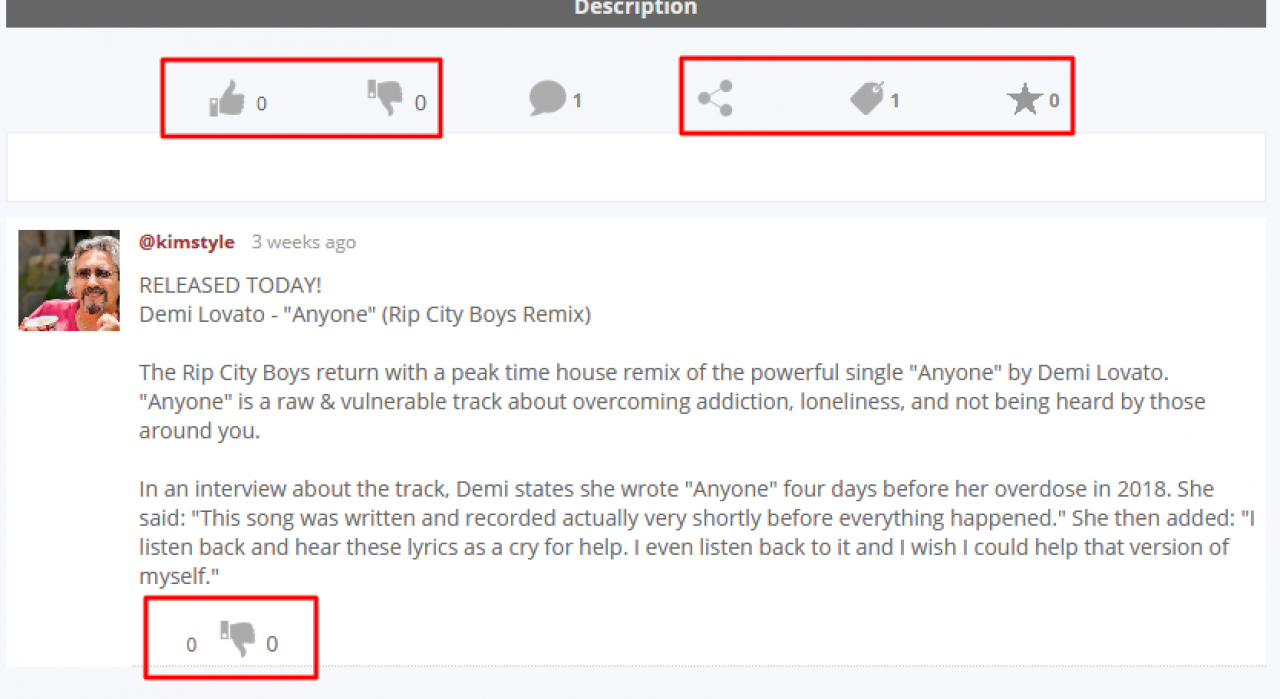Click the thumbs up icon under Description

[x=227, y=99]
